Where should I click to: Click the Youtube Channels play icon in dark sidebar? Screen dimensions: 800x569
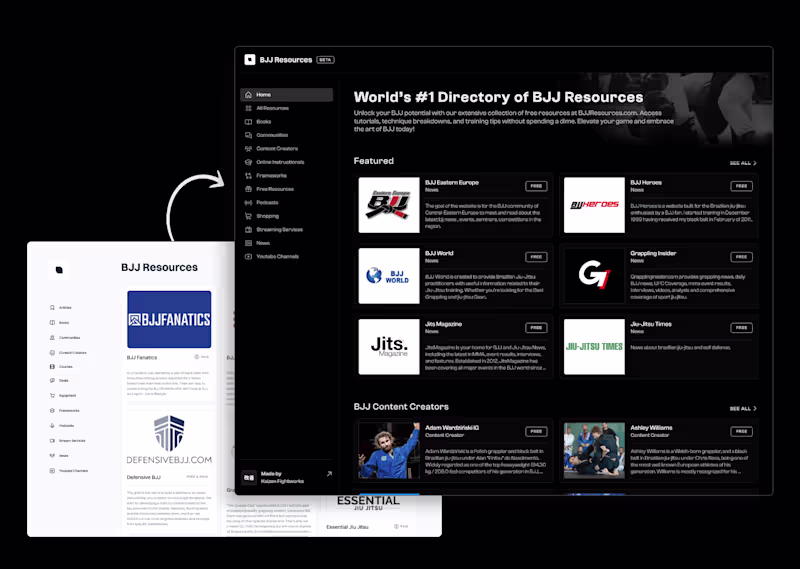pos(248,257)
